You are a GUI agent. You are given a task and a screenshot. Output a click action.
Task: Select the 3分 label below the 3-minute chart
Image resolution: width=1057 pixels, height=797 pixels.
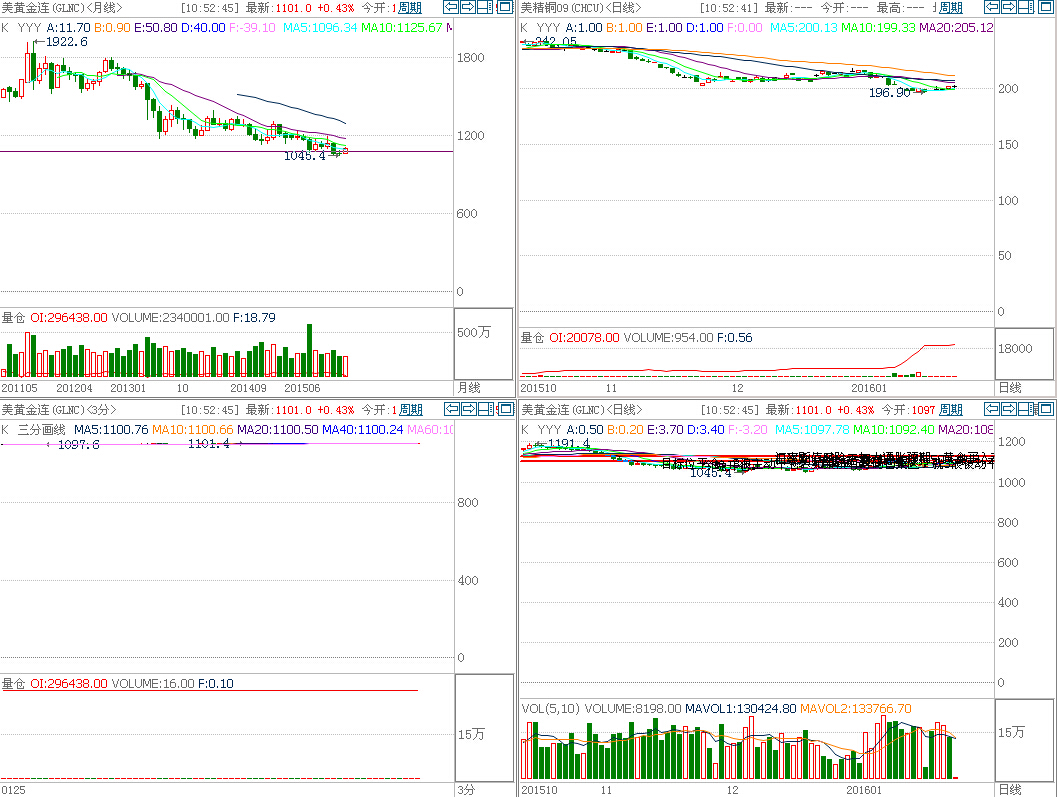[x=466, y=789]
